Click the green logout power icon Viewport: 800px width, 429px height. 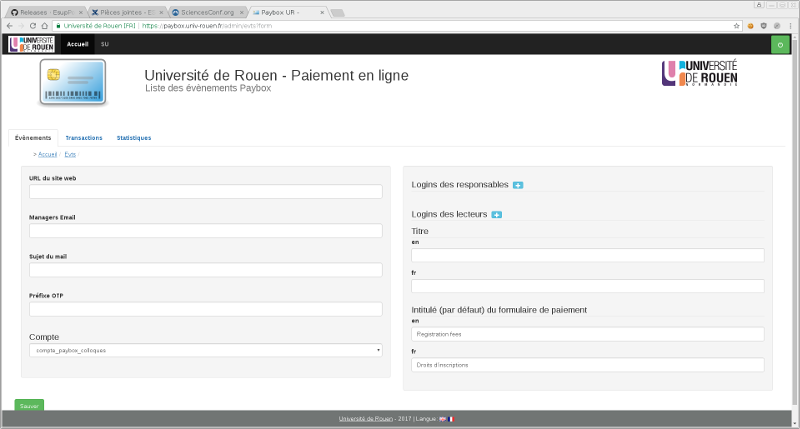point(779,45)
